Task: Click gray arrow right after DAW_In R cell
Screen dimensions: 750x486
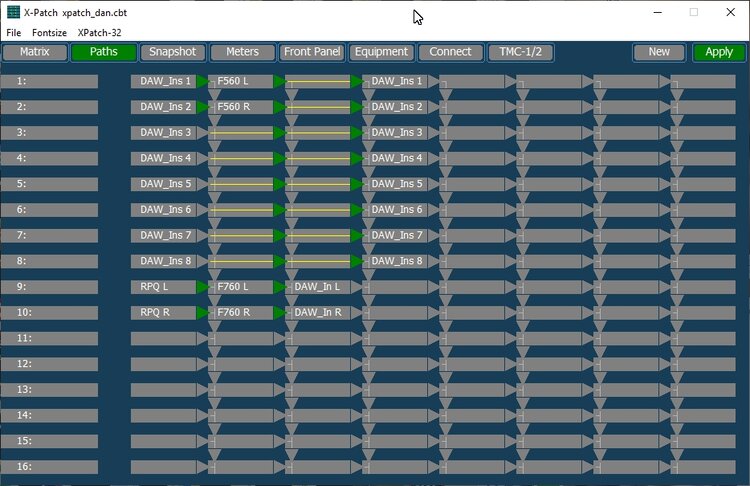Action: tap(356, 313)
